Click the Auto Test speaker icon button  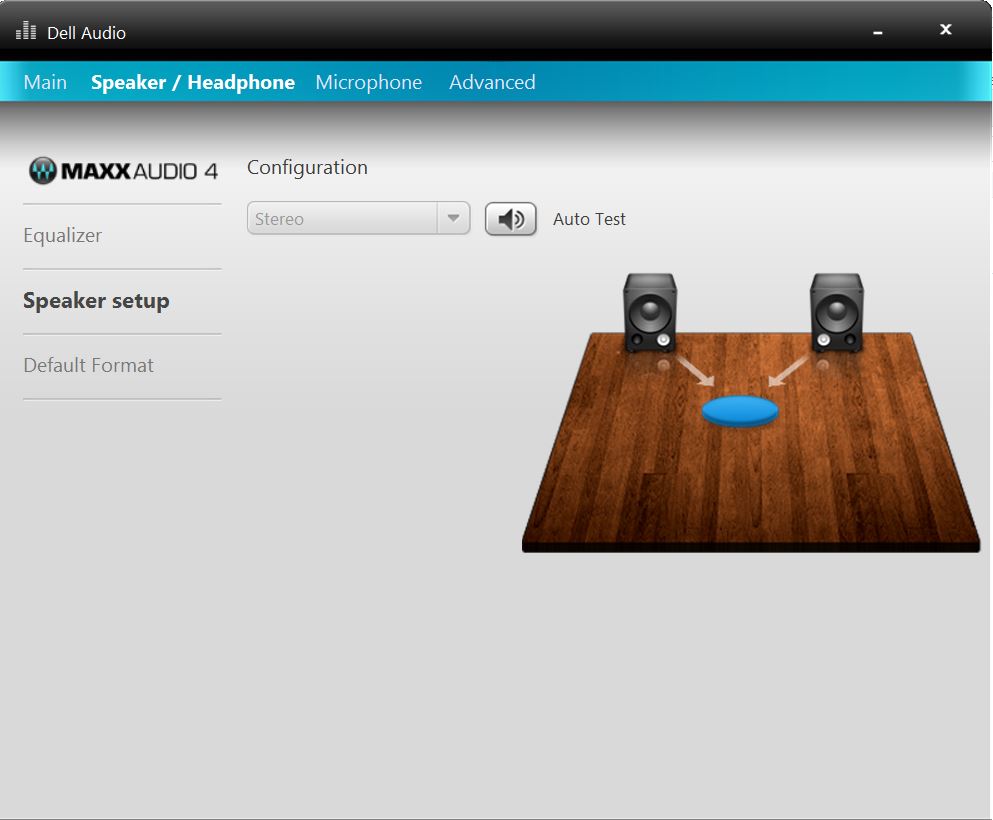pyautogui.click(x=510, y=219)
